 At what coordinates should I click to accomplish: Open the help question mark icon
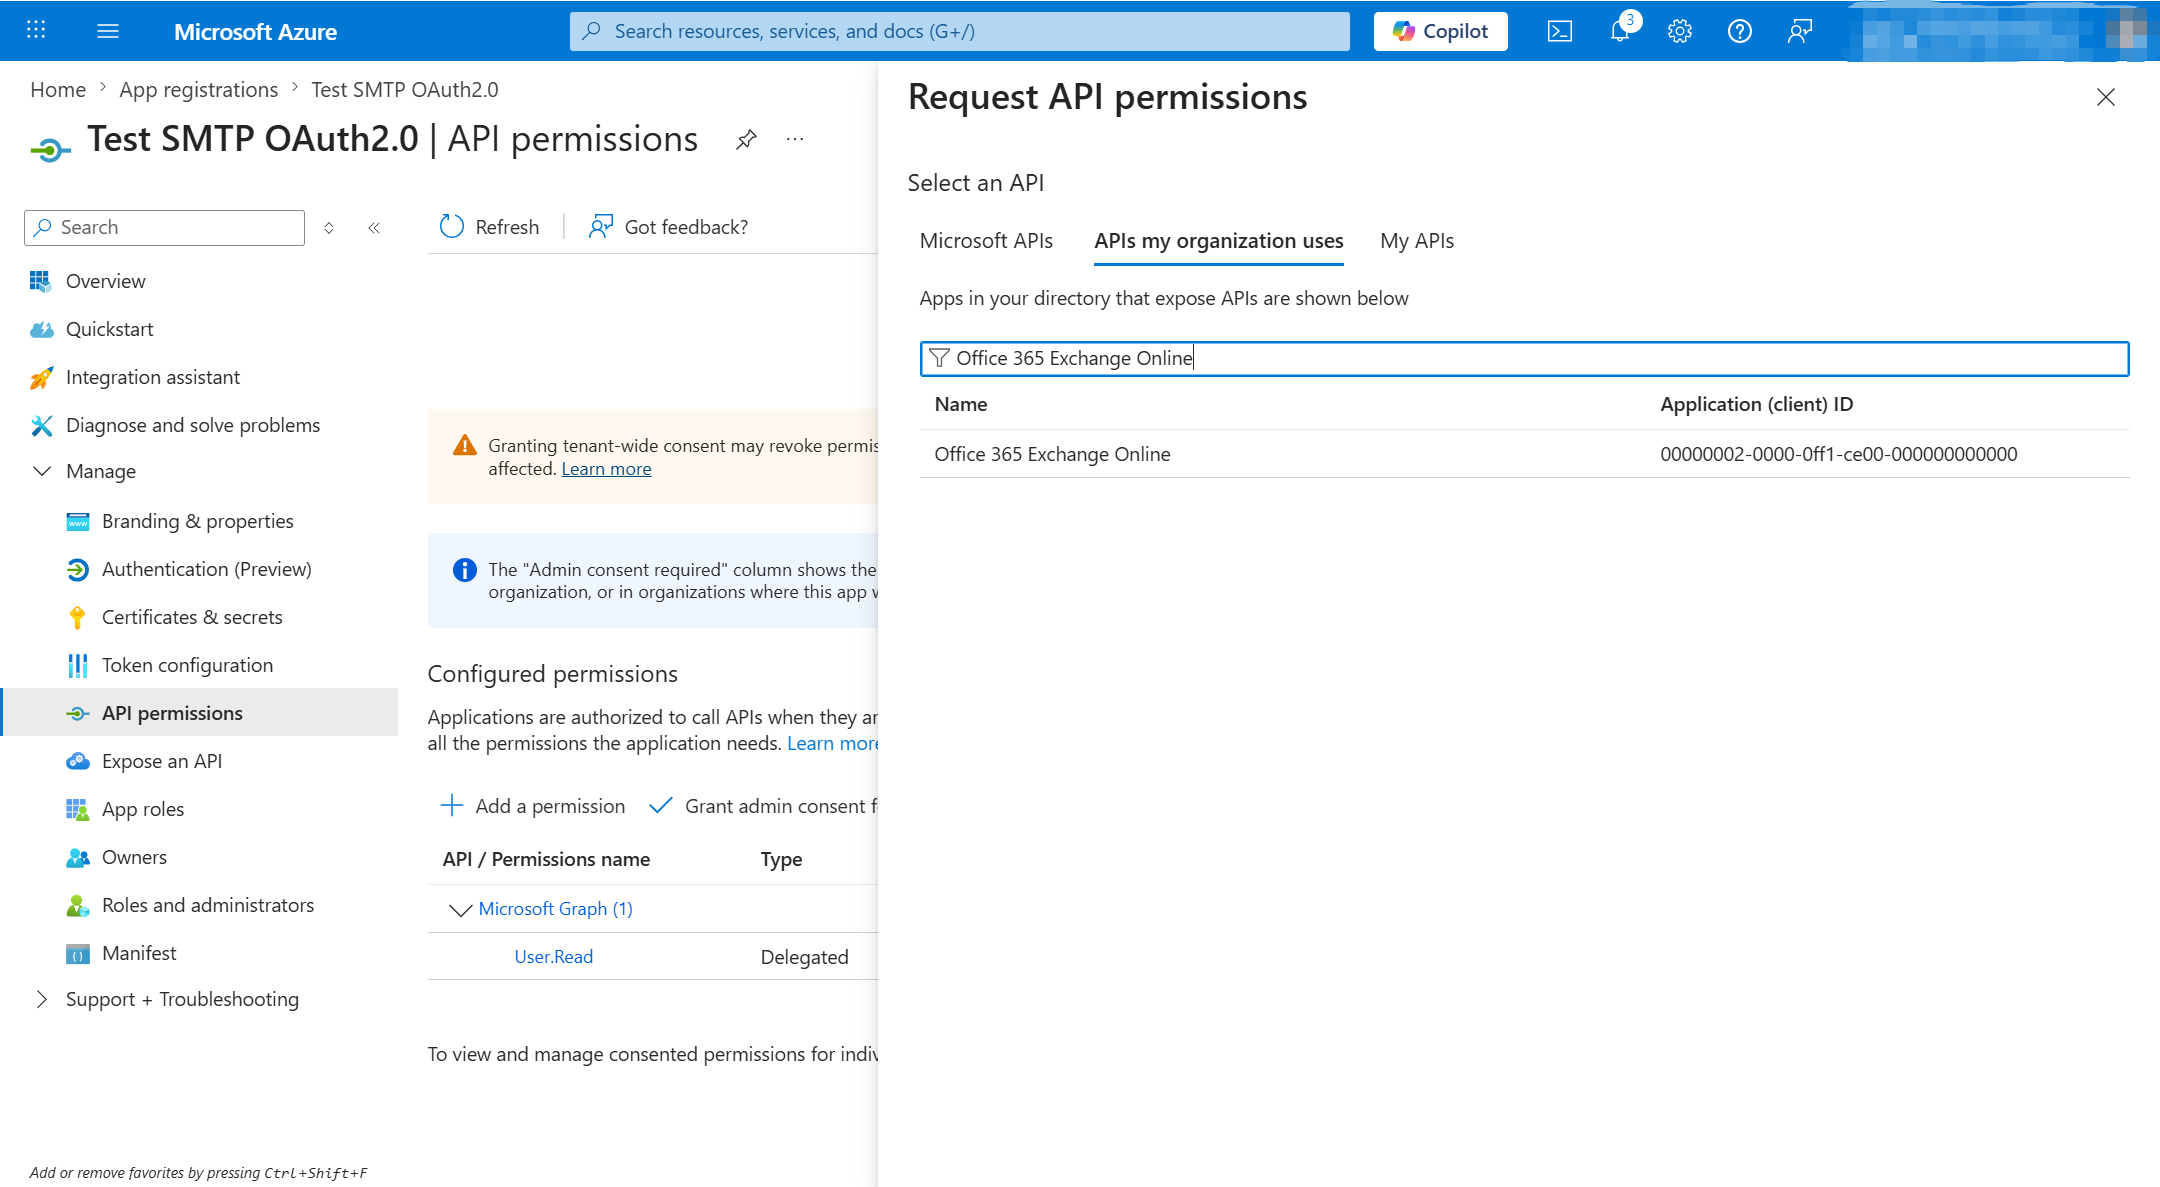coord(1739,31)
